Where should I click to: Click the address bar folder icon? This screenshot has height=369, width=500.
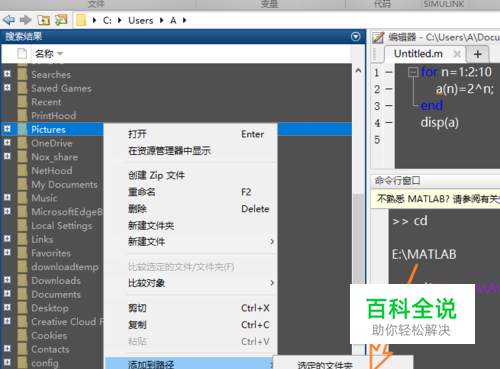pos(81,20)
